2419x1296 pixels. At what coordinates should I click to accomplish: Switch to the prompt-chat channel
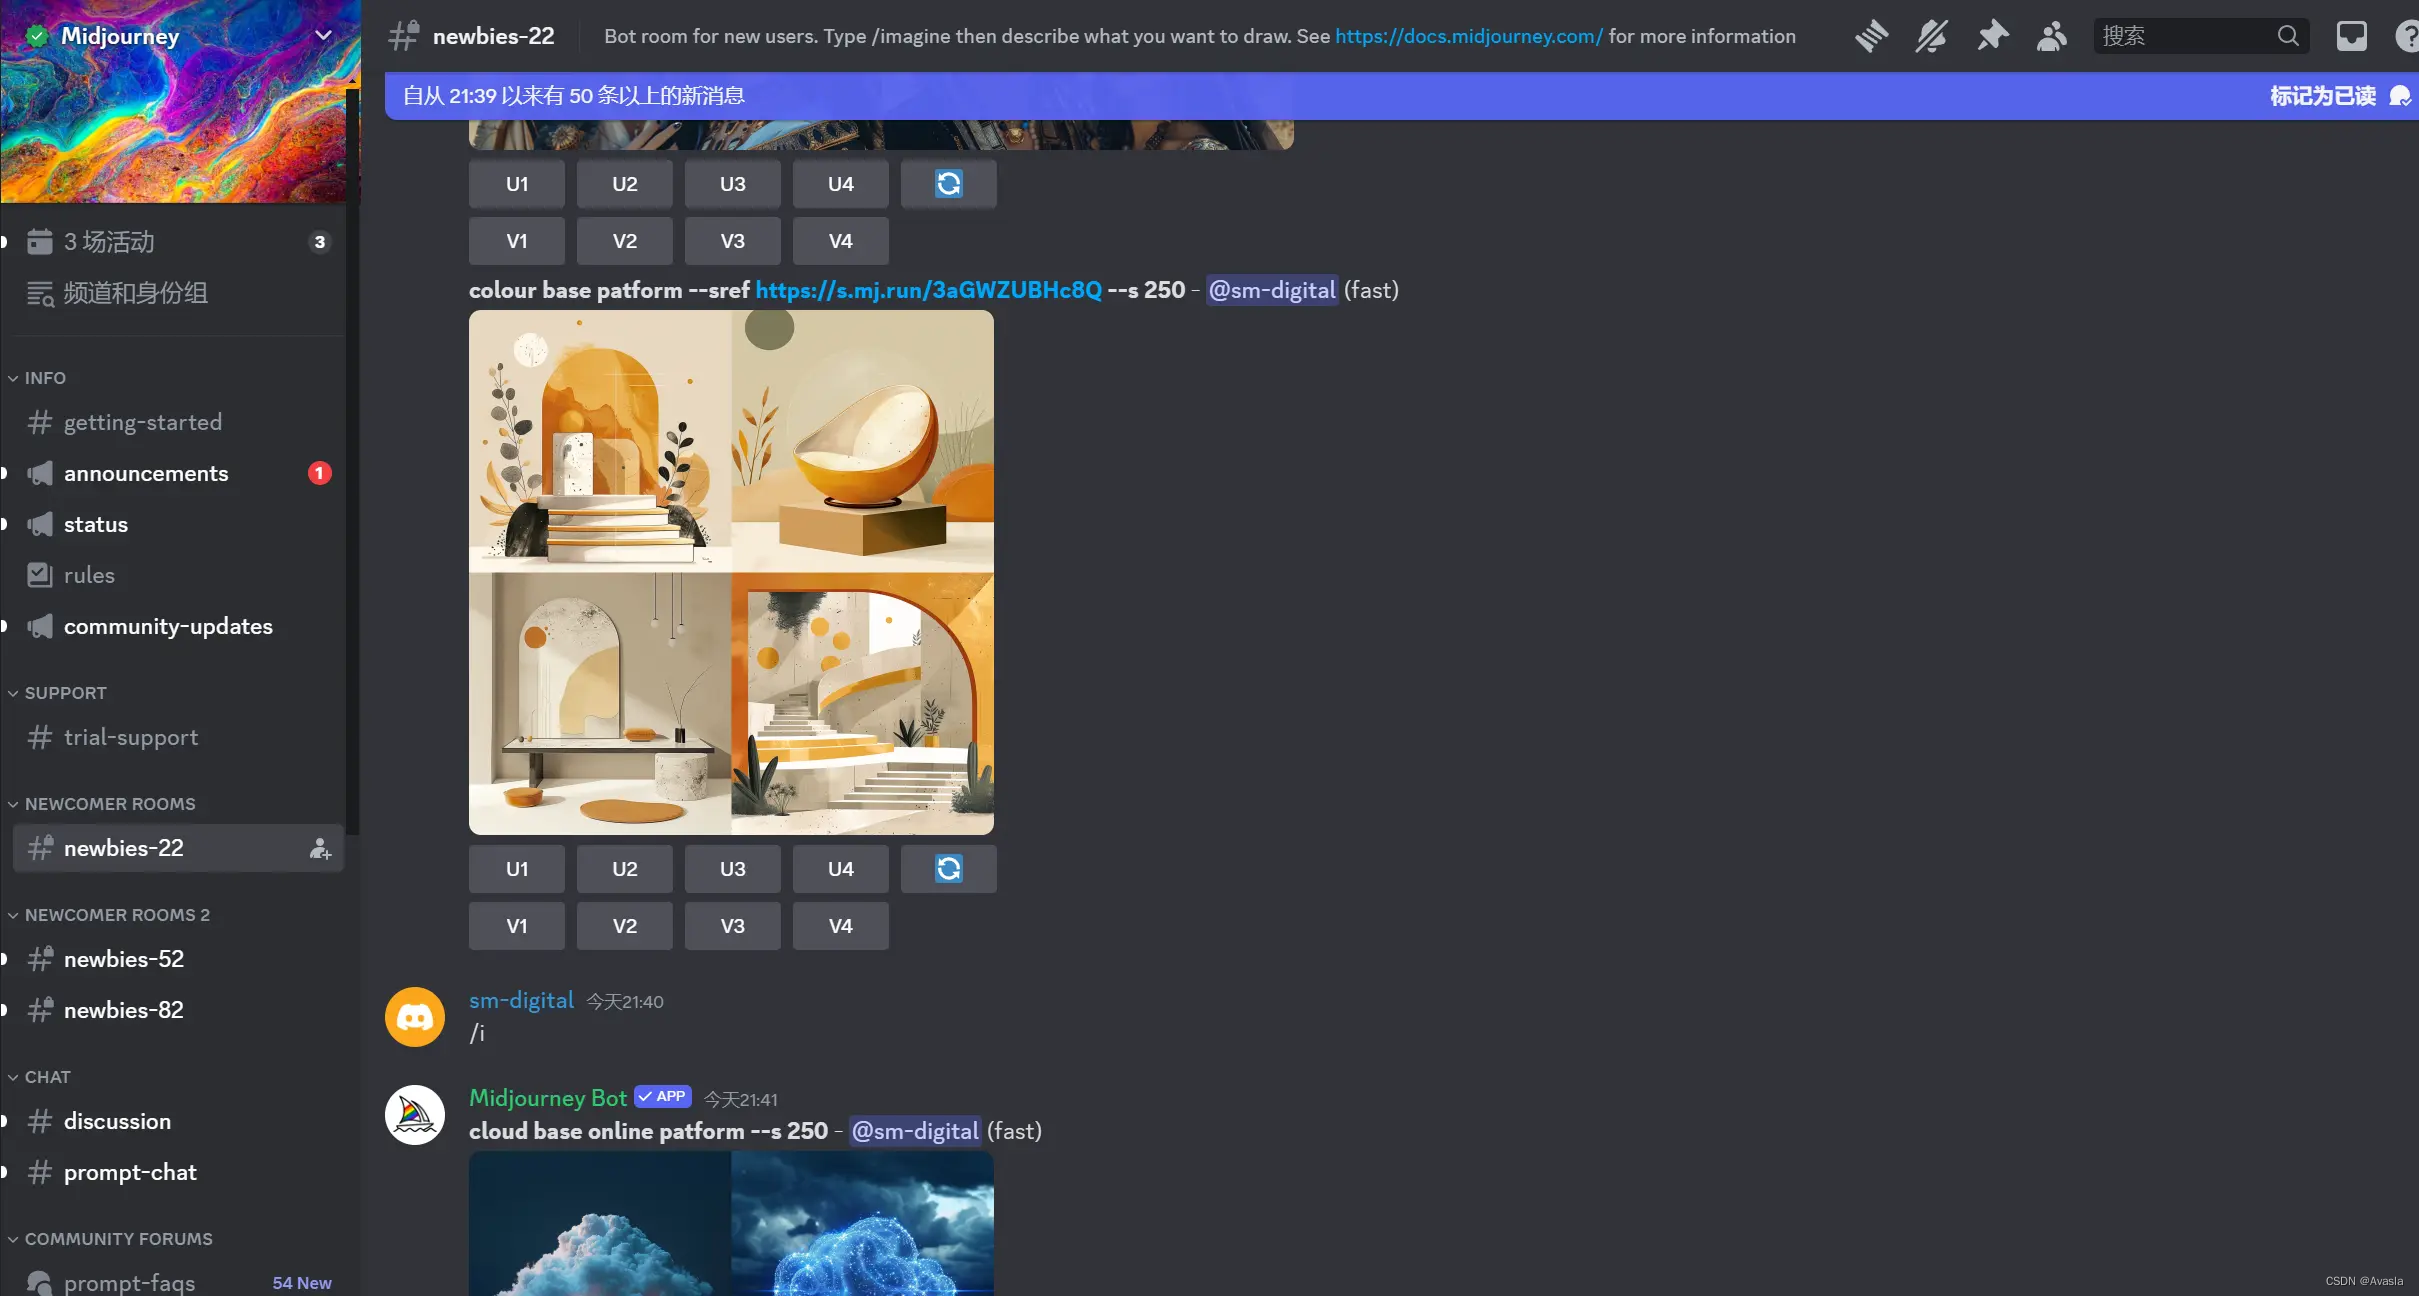(130, 1172)
